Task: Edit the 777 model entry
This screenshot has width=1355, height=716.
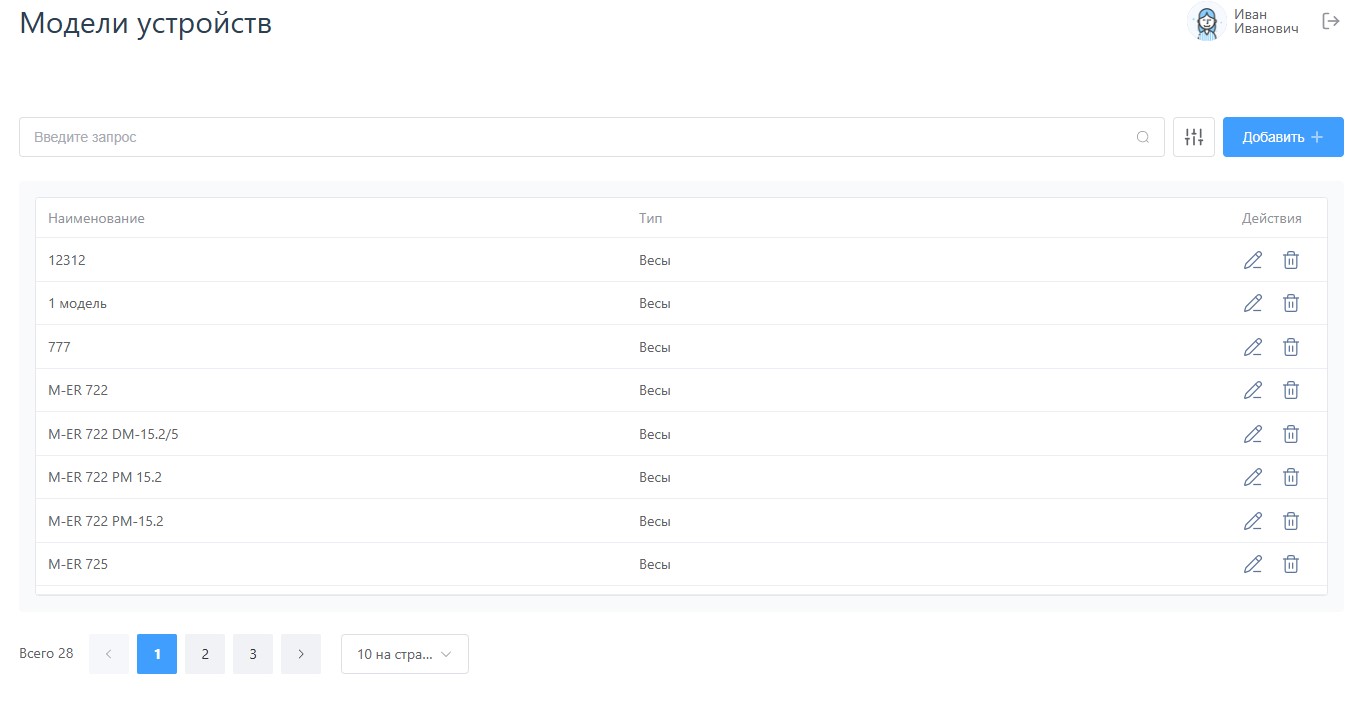Action: coord(1252,347)
